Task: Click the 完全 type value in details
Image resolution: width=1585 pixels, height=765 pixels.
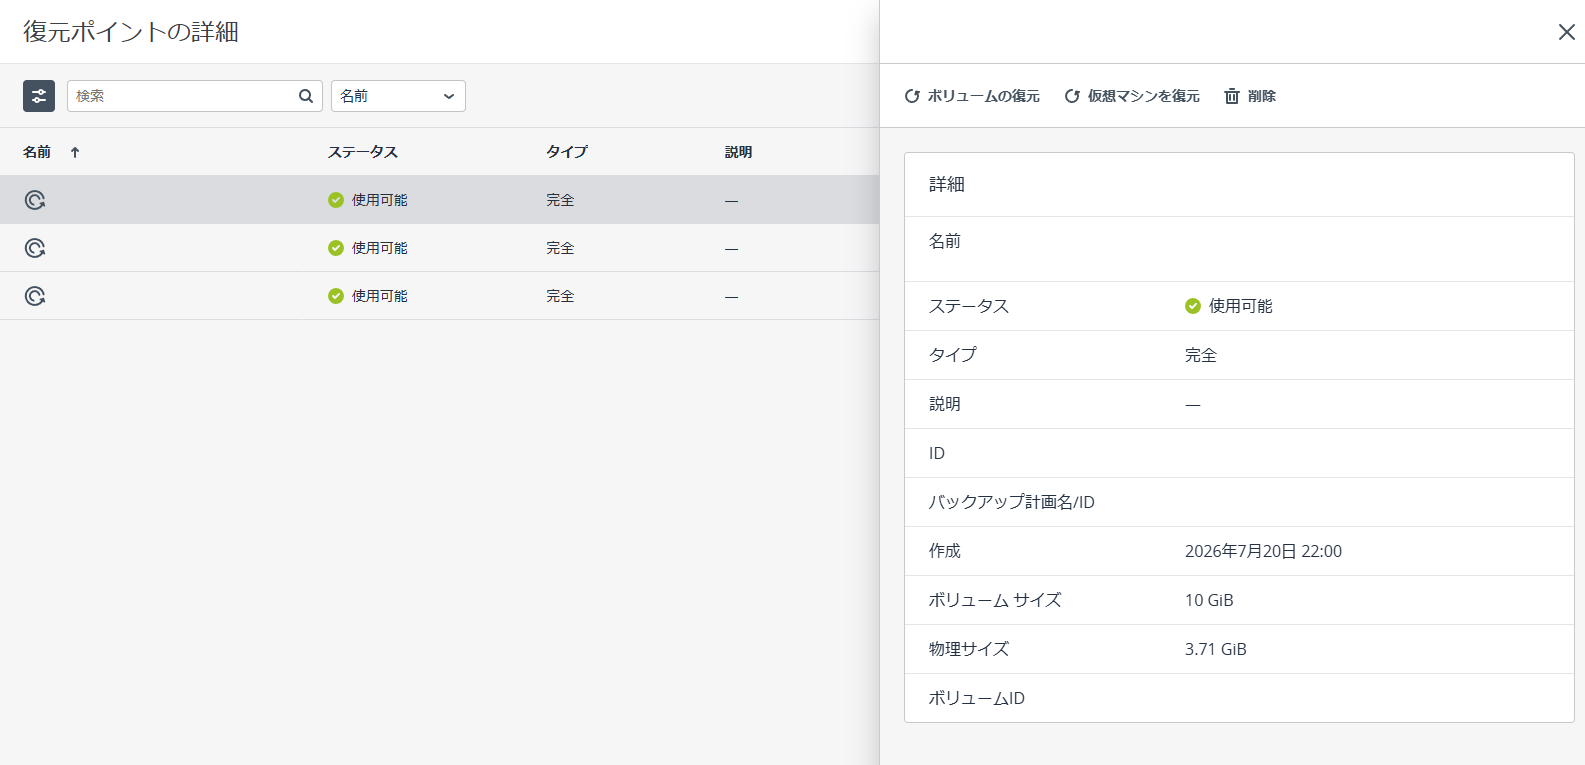Action: (x=1201, y=355)
